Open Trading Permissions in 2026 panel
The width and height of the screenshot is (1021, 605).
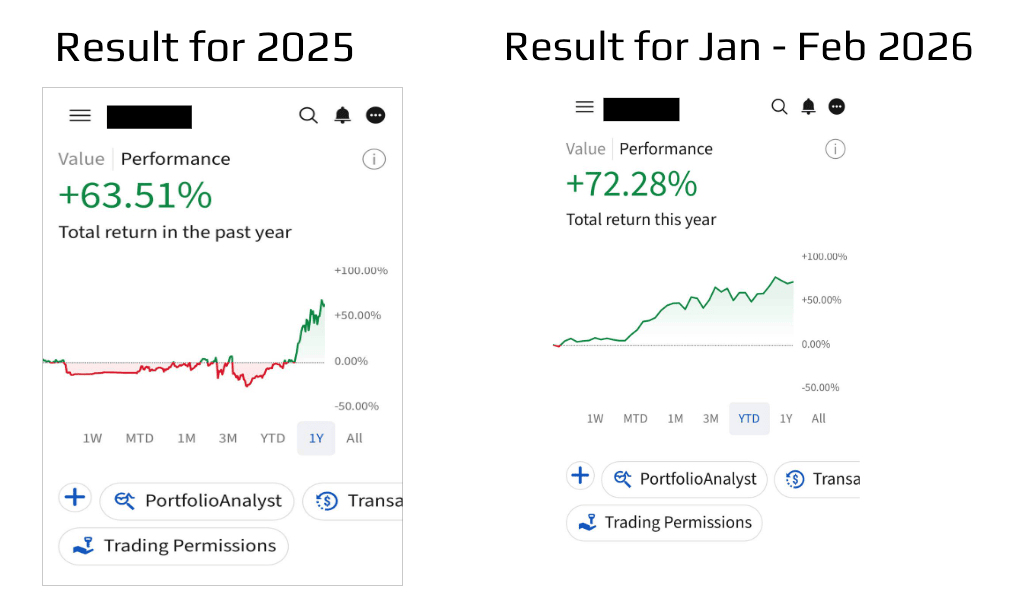click(664, 523)
